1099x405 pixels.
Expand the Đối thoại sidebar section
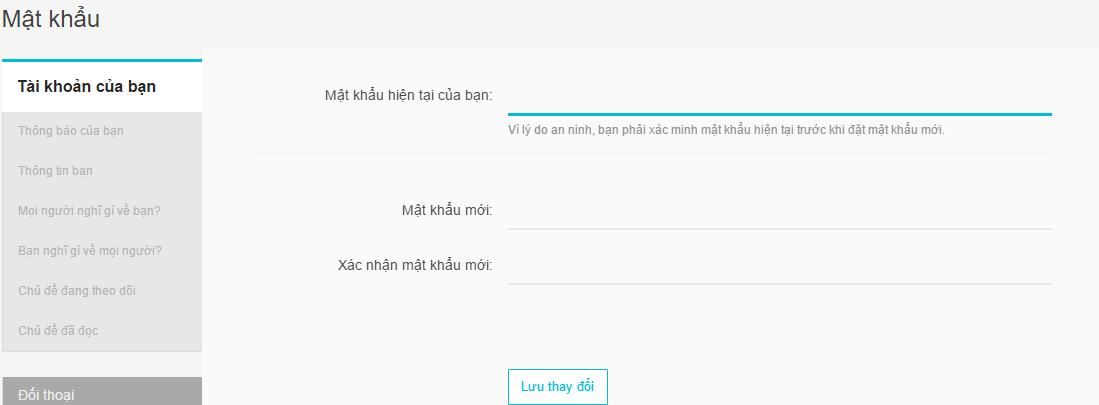(102, 392)
